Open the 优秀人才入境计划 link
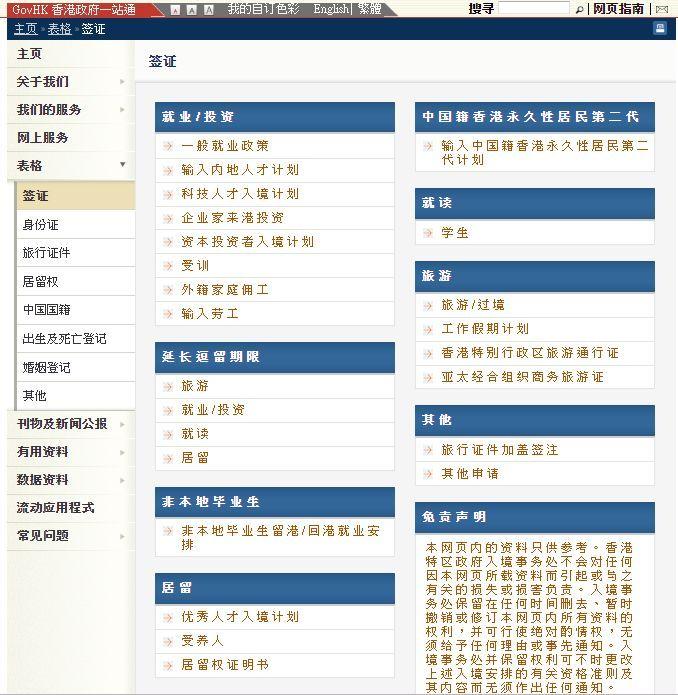This screenshot has width=678, height=695. (x=240, y=617)
